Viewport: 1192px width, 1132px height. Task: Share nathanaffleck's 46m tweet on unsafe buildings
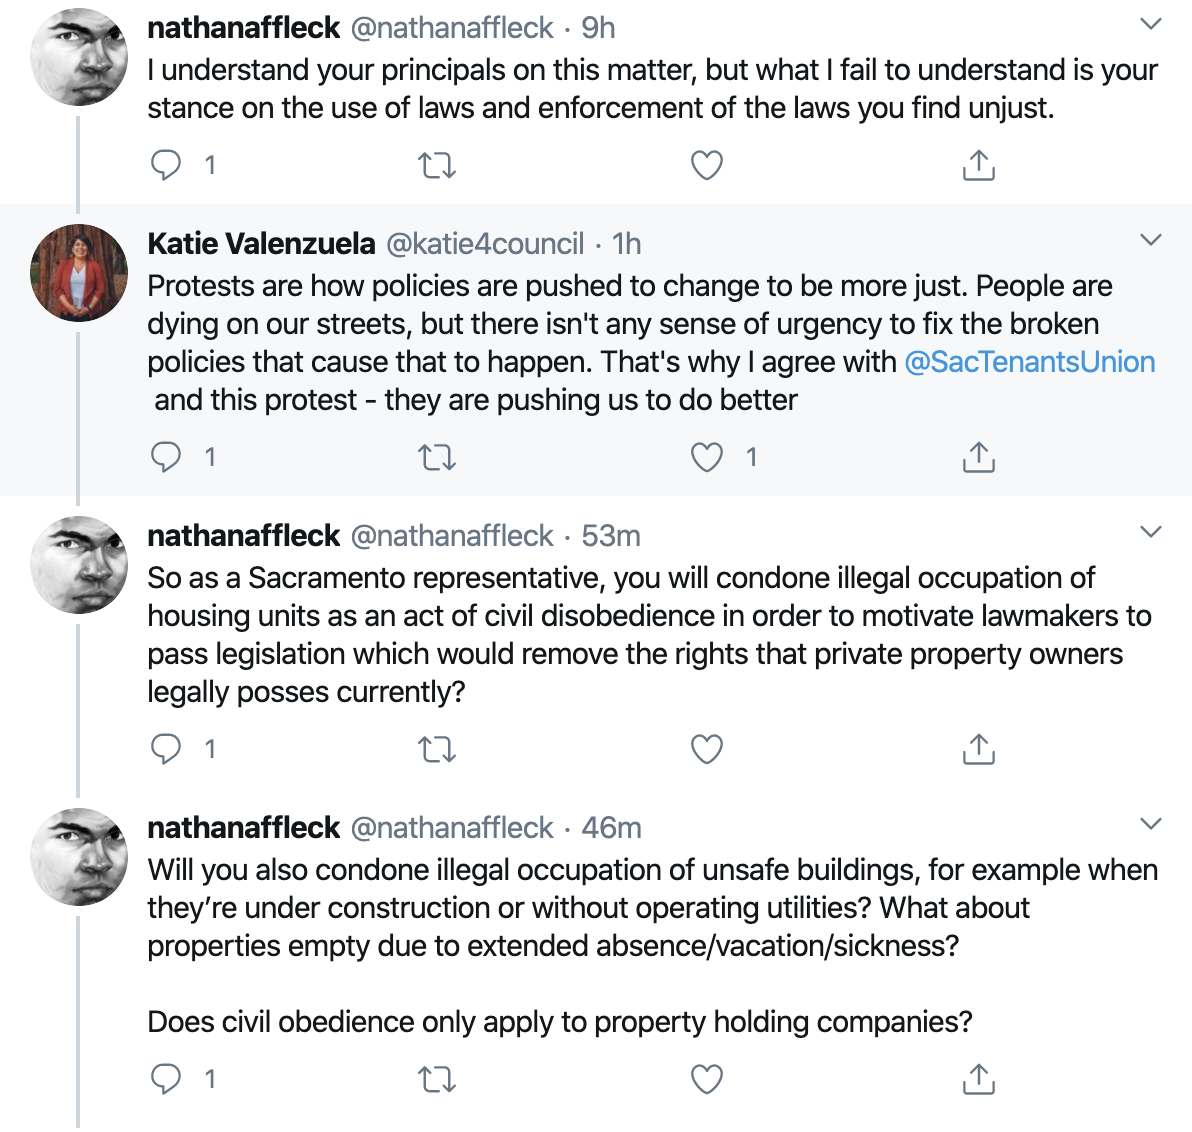click(978, 1079)
